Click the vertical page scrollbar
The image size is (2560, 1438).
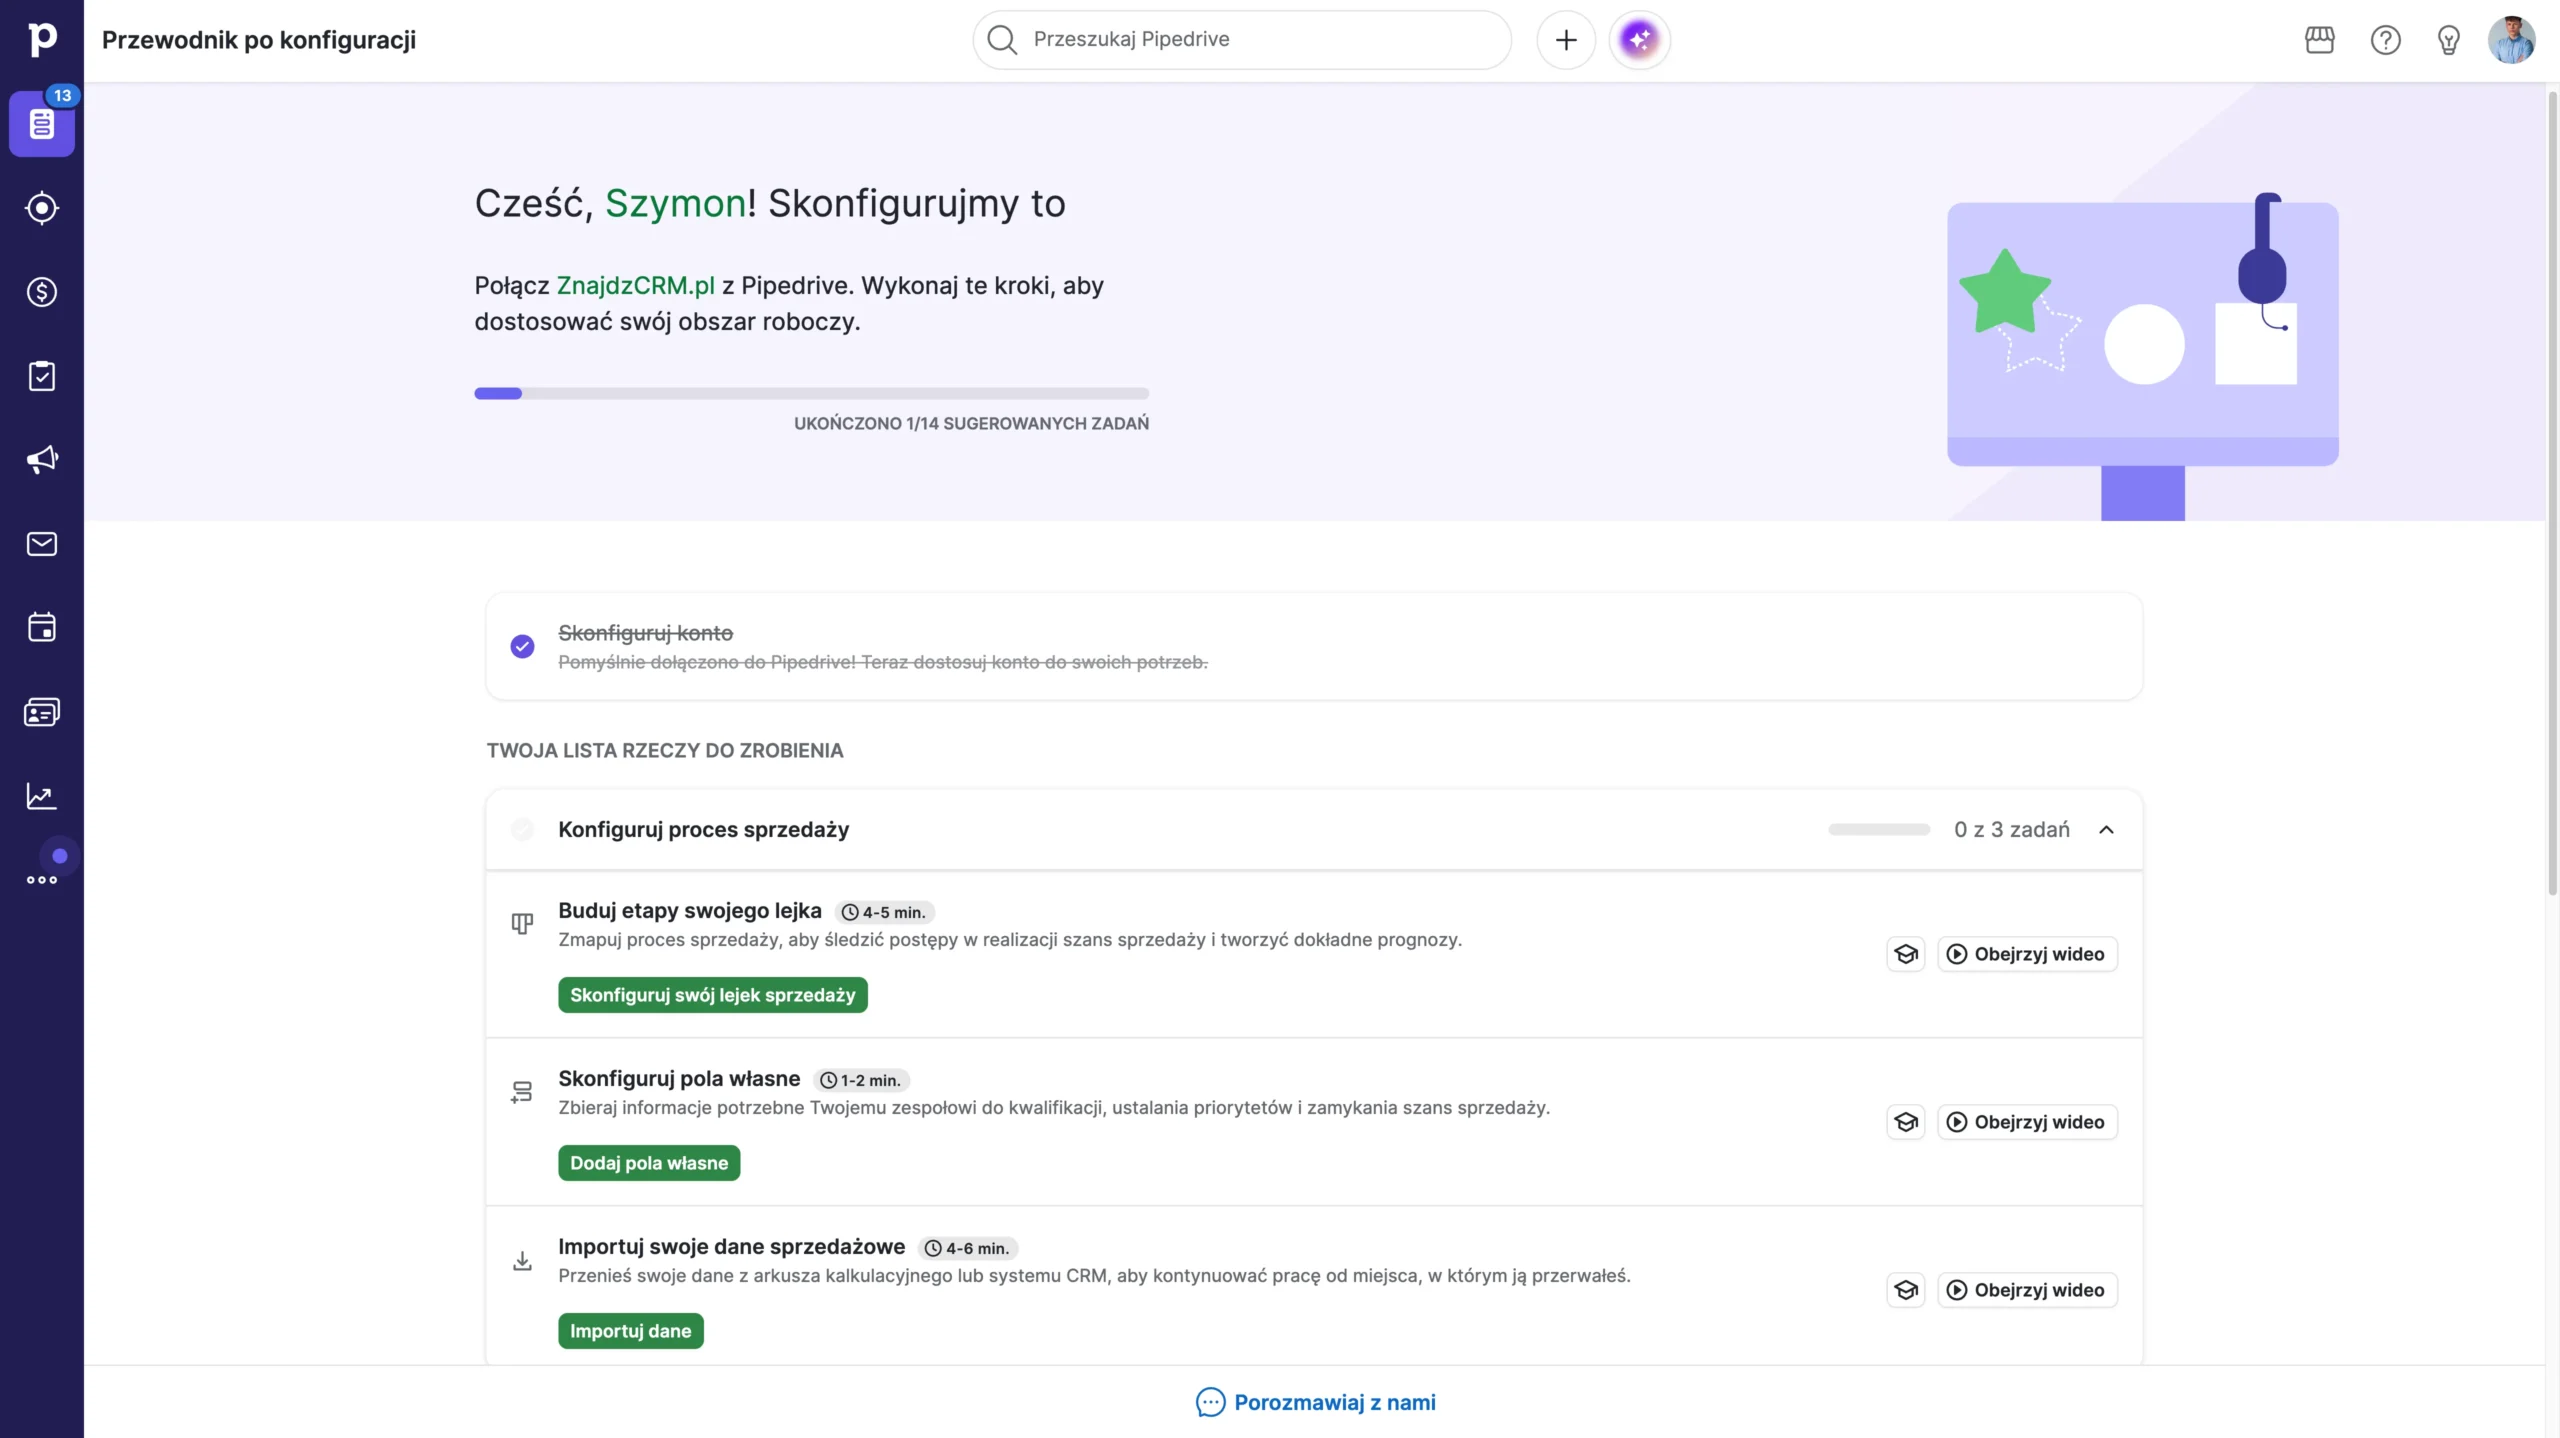coord(2552,494)
